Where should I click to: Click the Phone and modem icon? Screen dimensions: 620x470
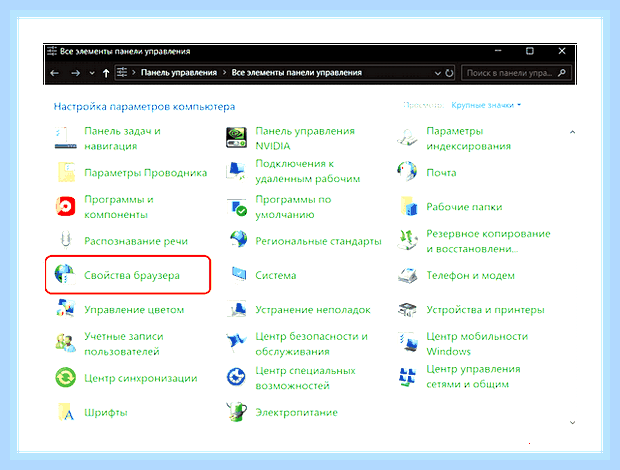(x=407, y=276)
